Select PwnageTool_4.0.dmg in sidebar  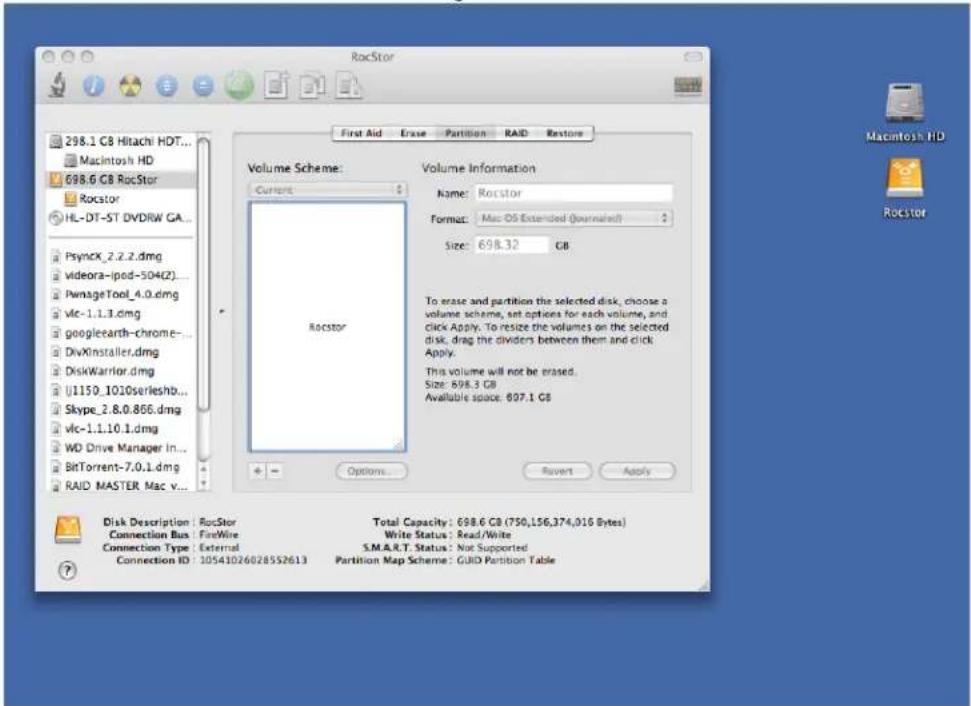(121, 295)
